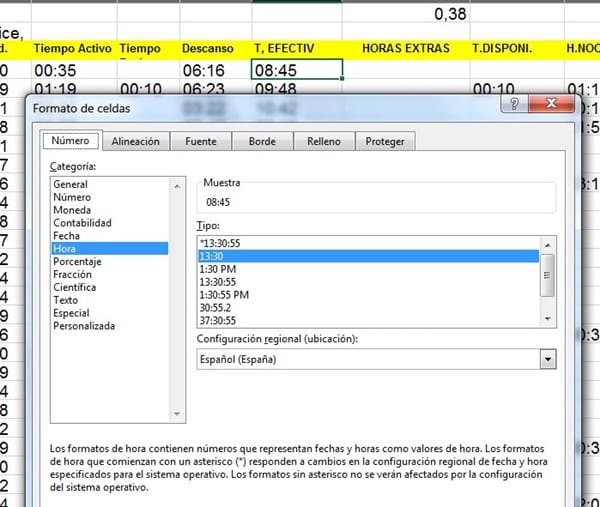This screenshot has height=507, width=600.
Task: Choose 1:30:55 PM time type
Action: click(x=368, y=295)
